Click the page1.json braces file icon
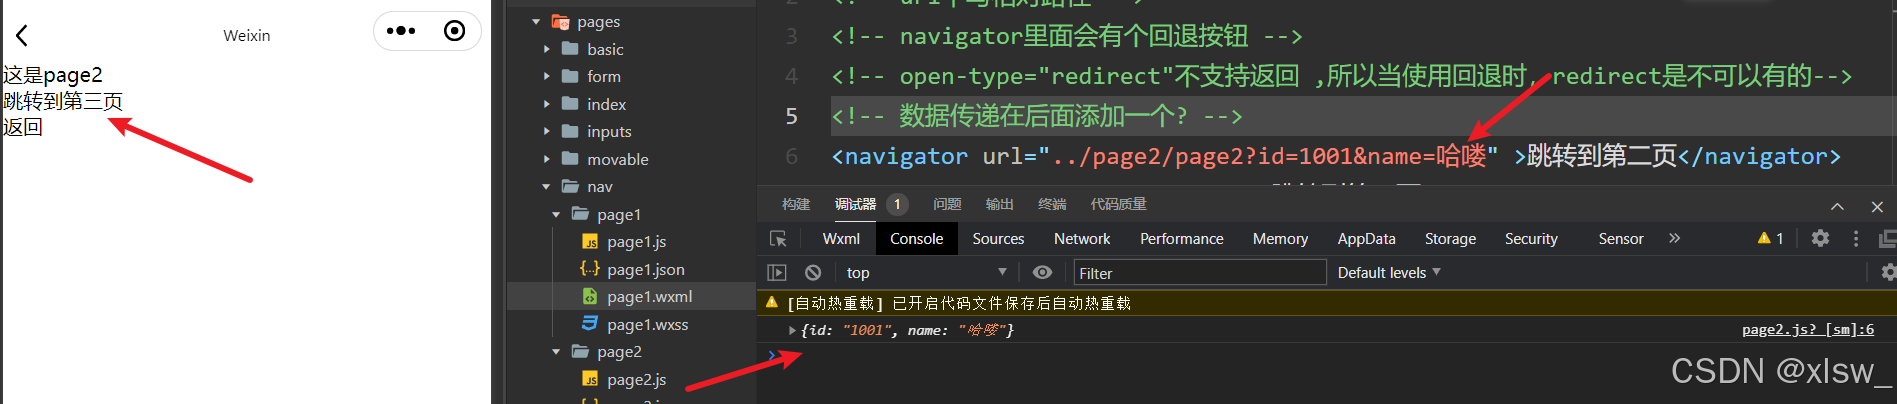The width and height of the screenshot is (1897, 404). (x=590, y=269)
